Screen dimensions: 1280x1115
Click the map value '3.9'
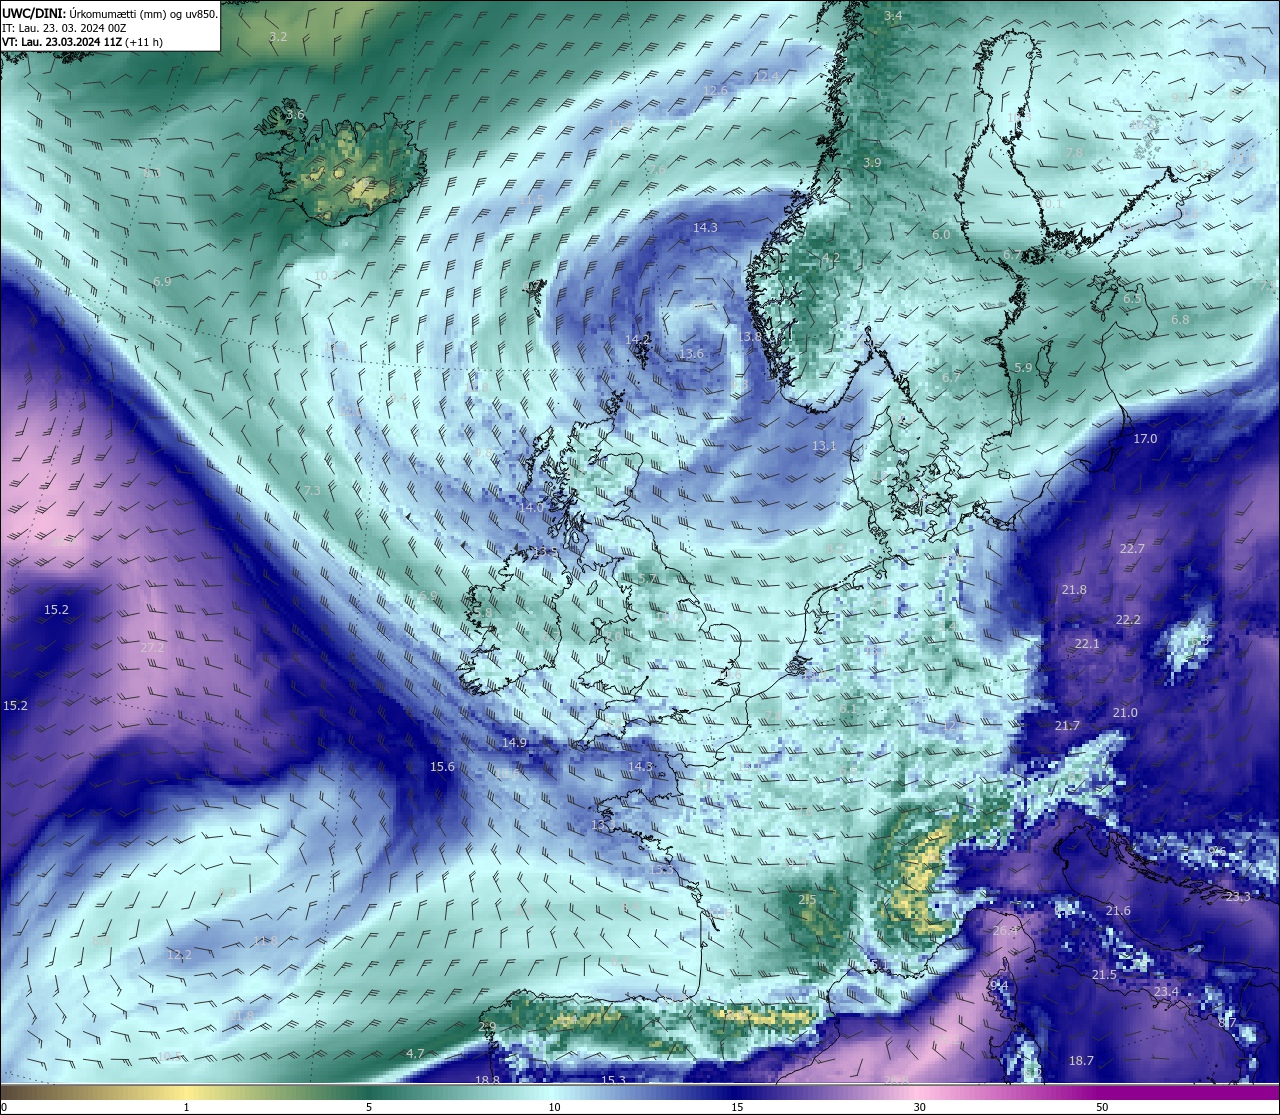(x=872, y=163)
